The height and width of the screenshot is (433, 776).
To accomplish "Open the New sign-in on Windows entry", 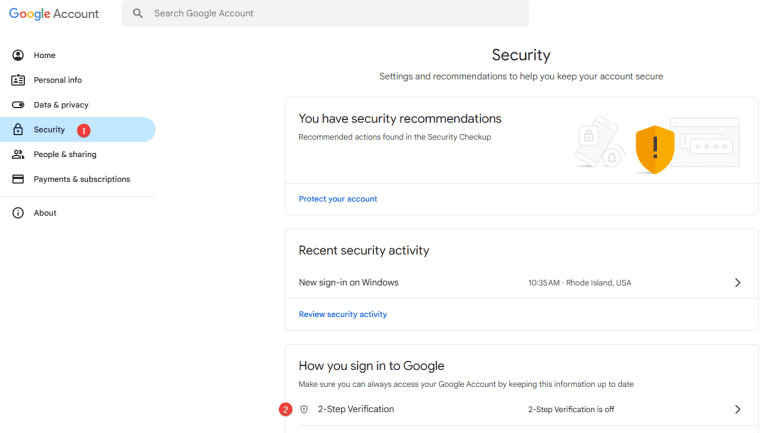I will pyautogui.click(x=349, y=283).
